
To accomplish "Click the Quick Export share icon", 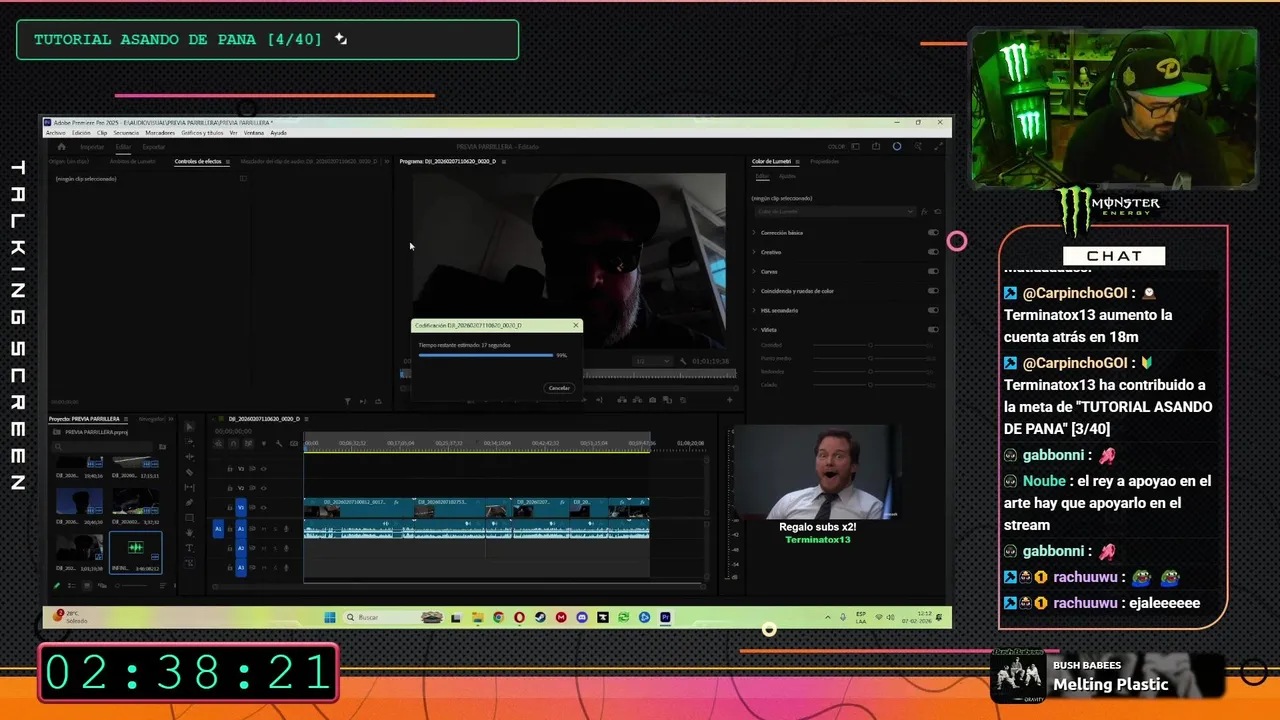I will point(876,147).
